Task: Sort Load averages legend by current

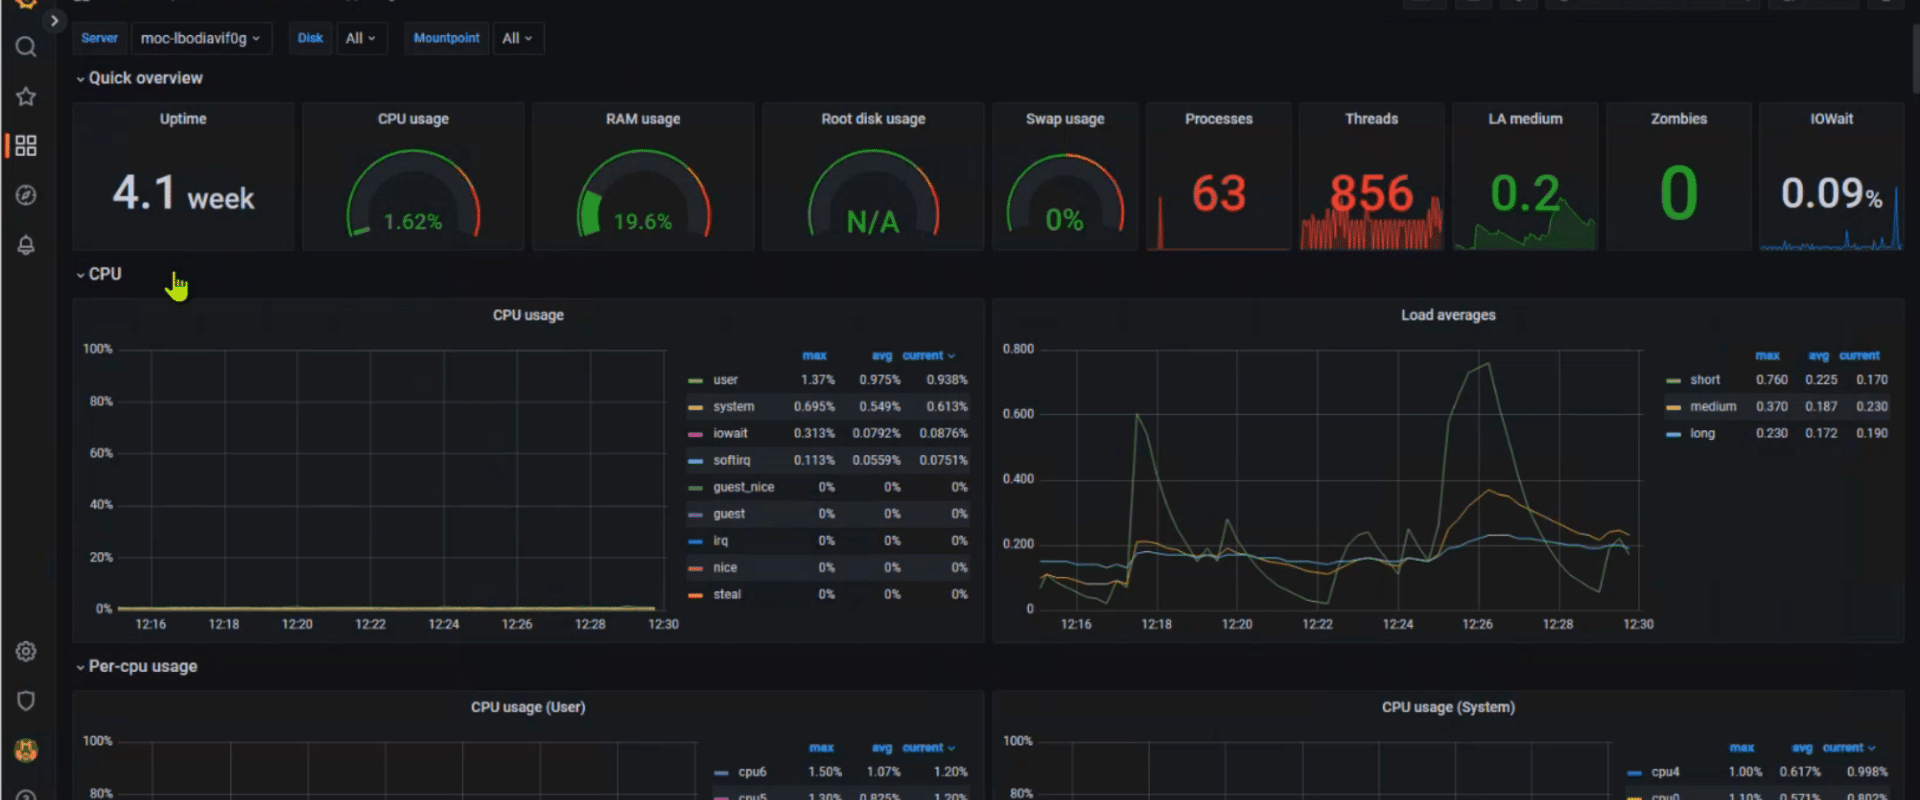Action: pos(1859,355)
